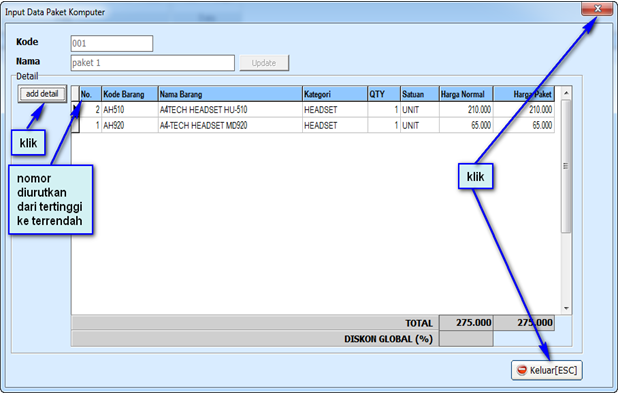Image resolution: width=618 pixels, height=393 pixels.
Task: Click the add detail button
Action: coord(42,94)
